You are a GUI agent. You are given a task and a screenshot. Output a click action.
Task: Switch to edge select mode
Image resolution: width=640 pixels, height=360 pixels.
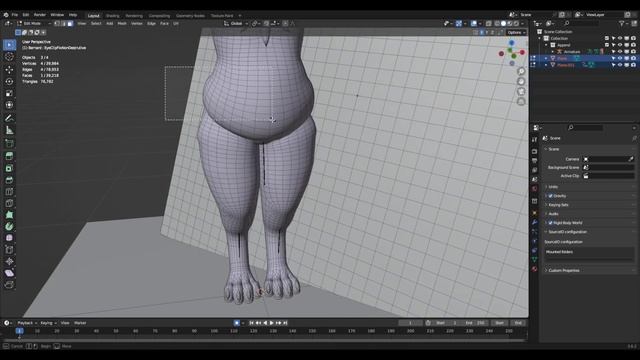click(64, 24)
